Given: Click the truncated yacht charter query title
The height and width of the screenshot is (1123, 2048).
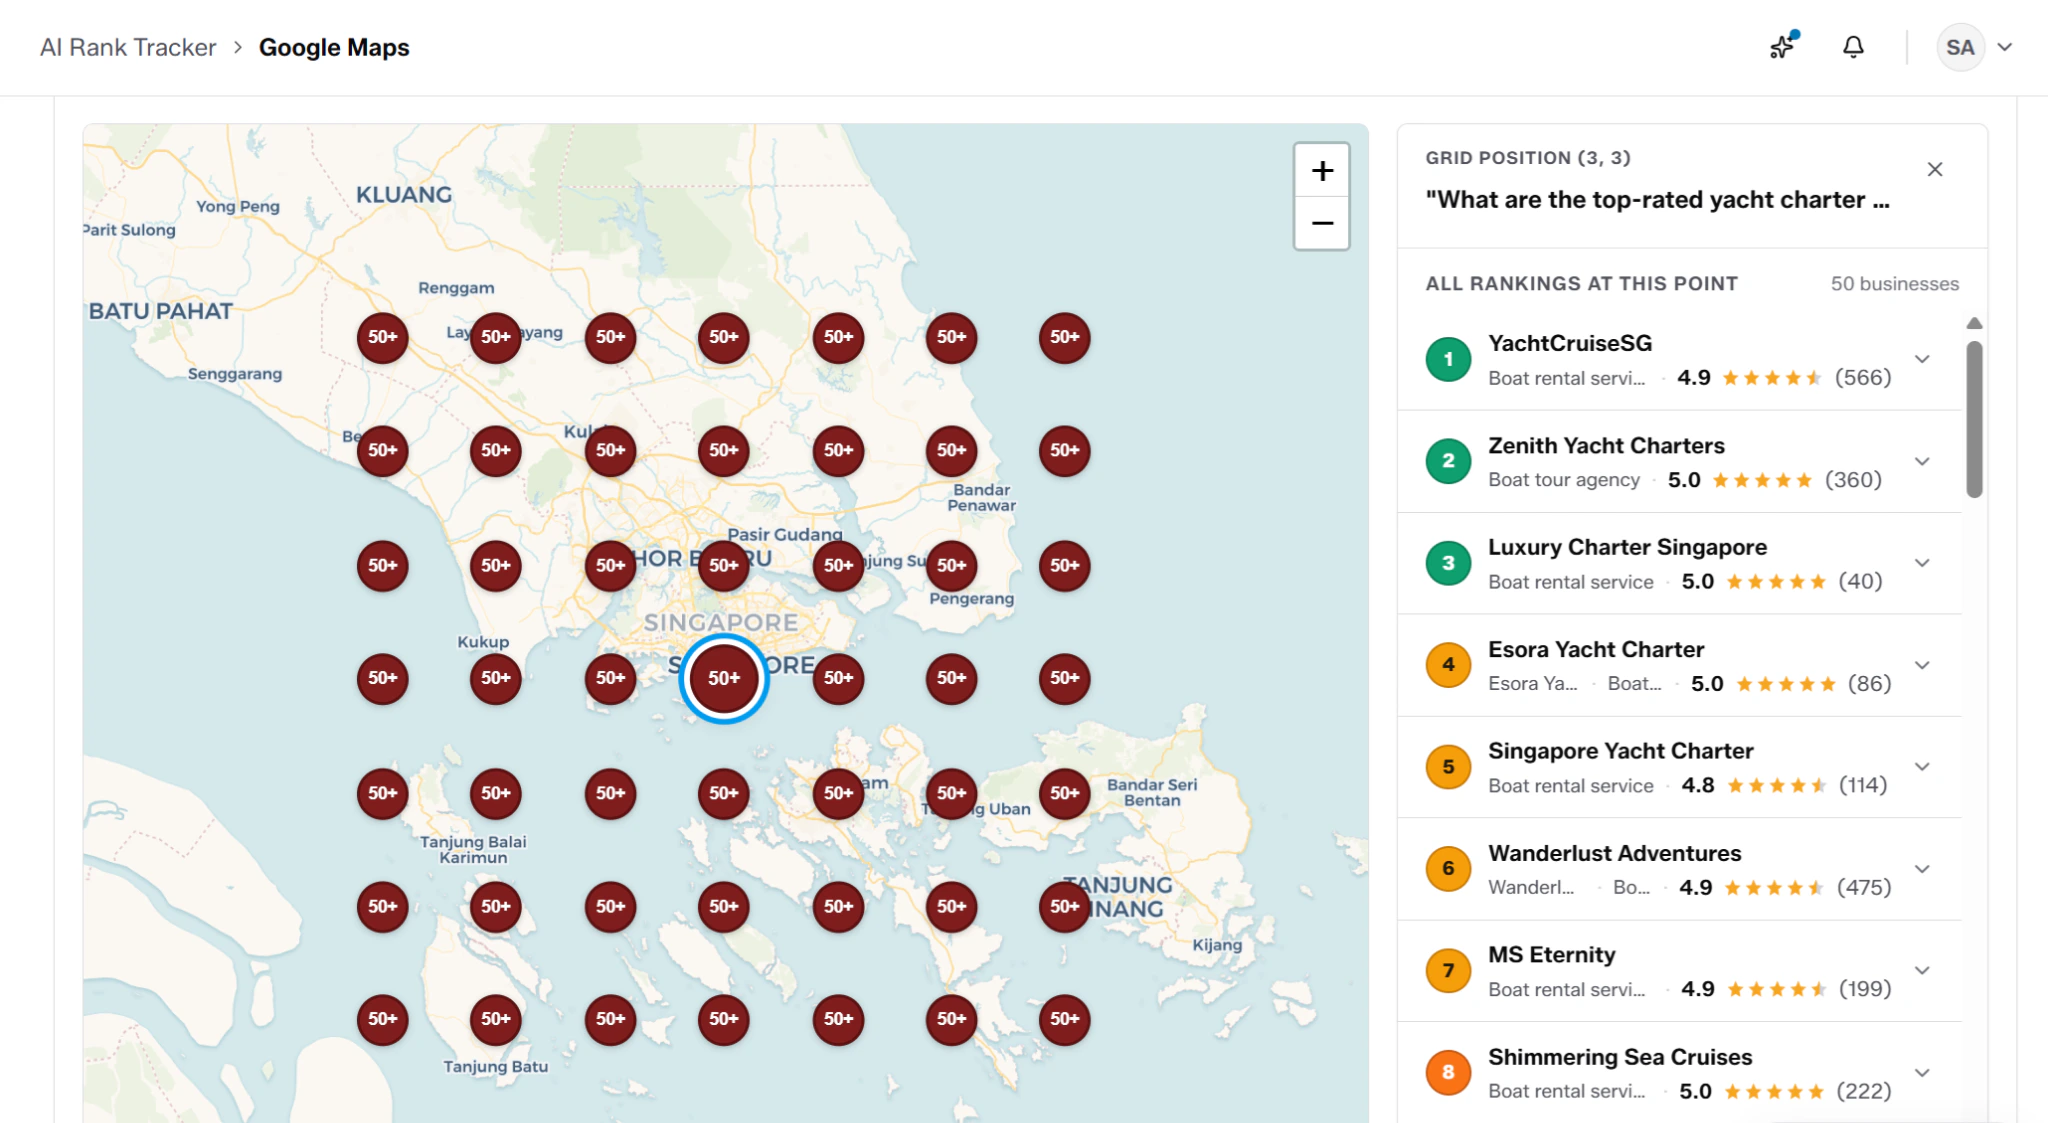Looking at the screenshot, I should click(1657, 200).
